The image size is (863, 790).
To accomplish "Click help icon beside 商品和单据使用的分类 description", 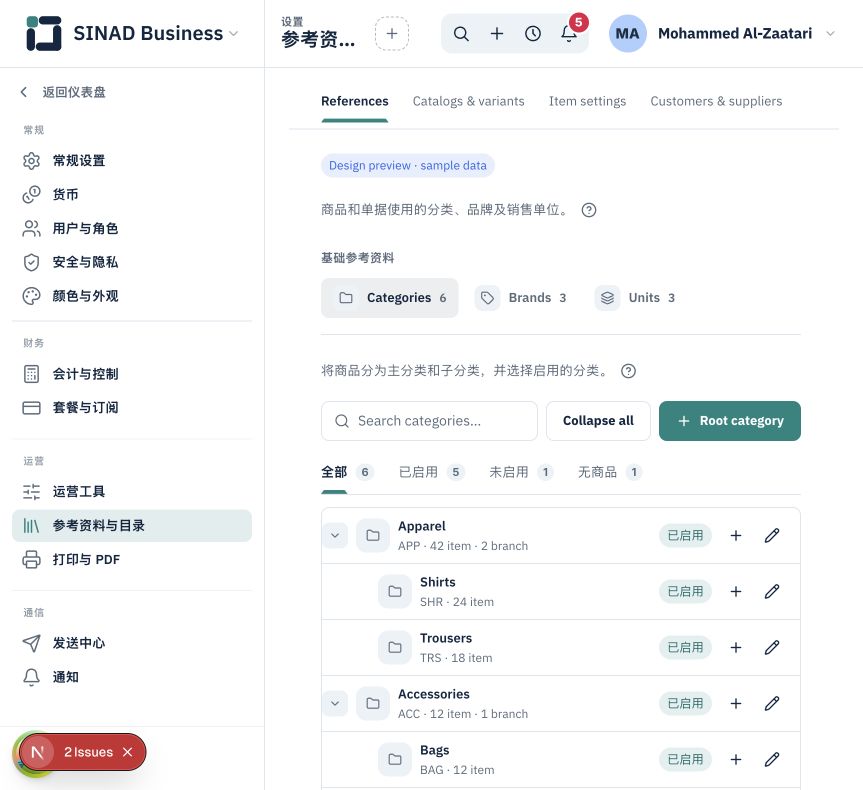I will tap(588, 210).
